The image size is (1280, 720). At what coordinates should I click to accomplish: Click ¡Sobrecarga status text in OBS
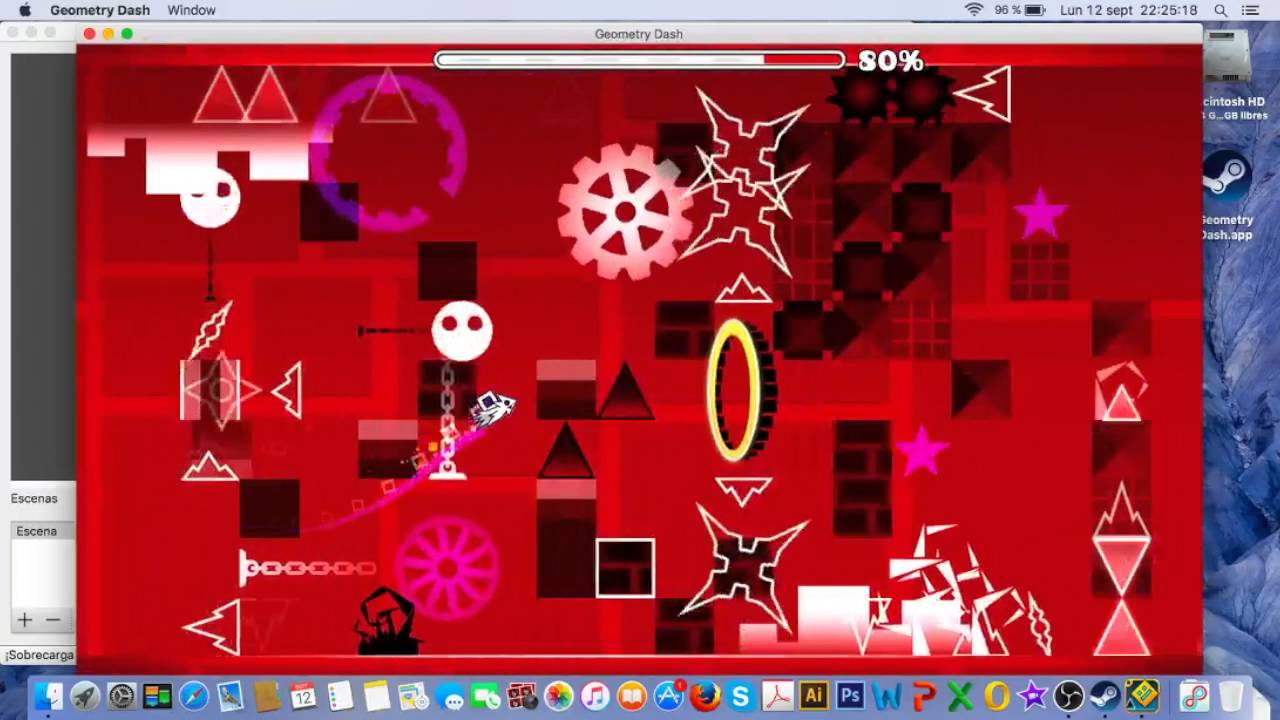pyautogui.click(x=40, y=655)
